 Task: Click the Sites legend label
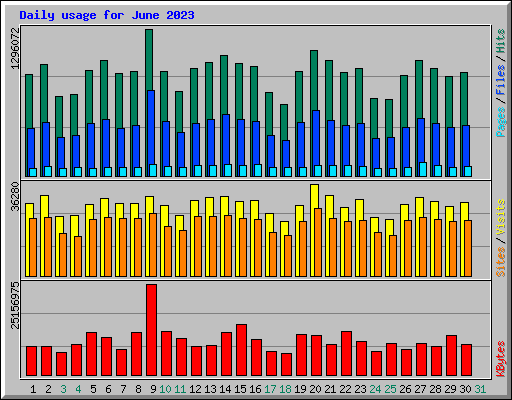[500, 262]
